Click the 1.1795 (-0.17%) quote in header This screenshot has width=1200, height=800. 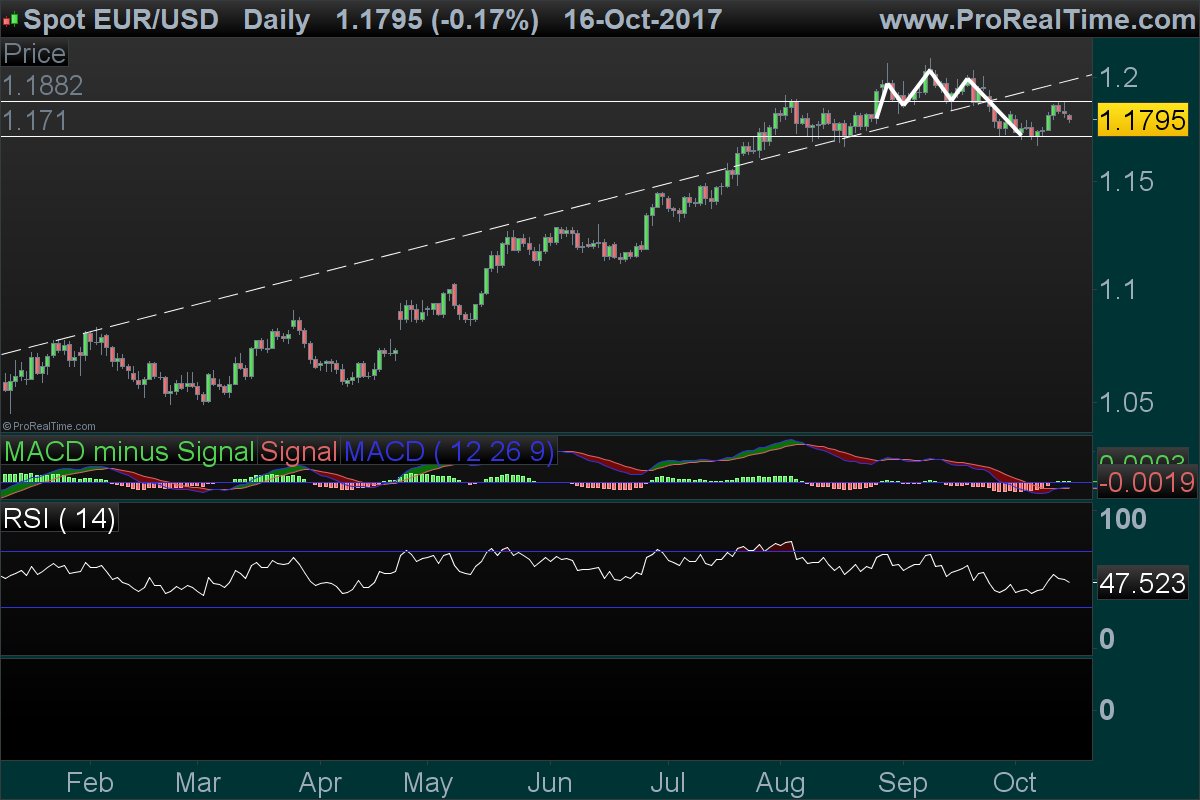click(439, 19)
